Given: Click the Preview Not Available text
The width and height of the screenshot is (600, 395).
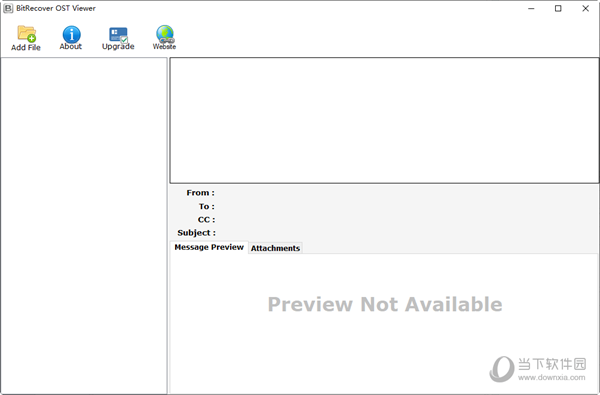Looking at the screenshot, I should (385, 305).
